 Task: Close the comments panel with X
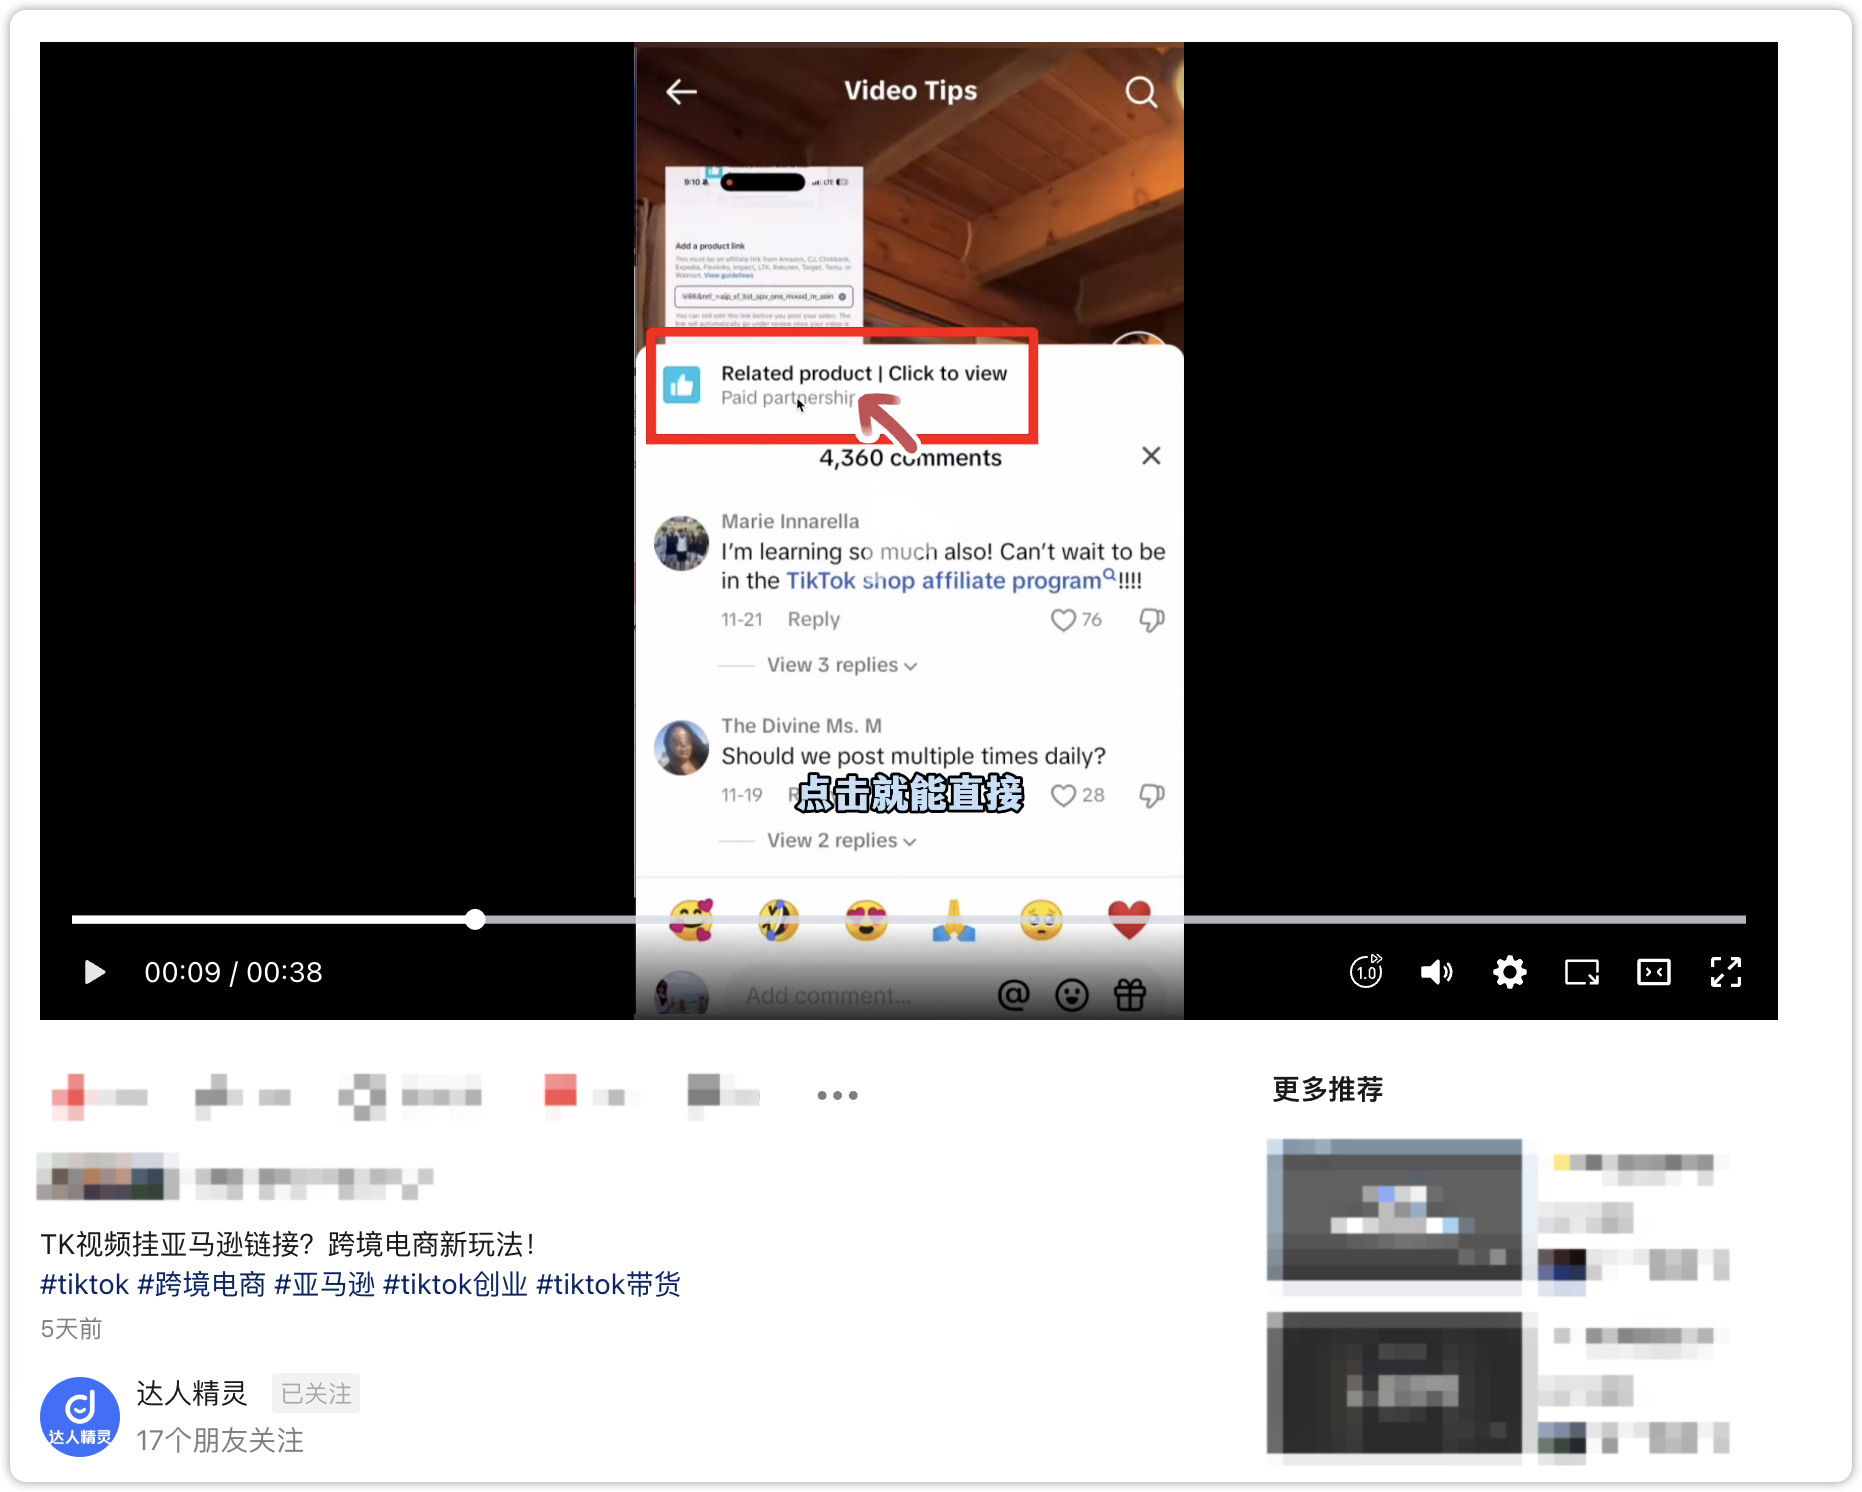click(x=1151, y=456)
